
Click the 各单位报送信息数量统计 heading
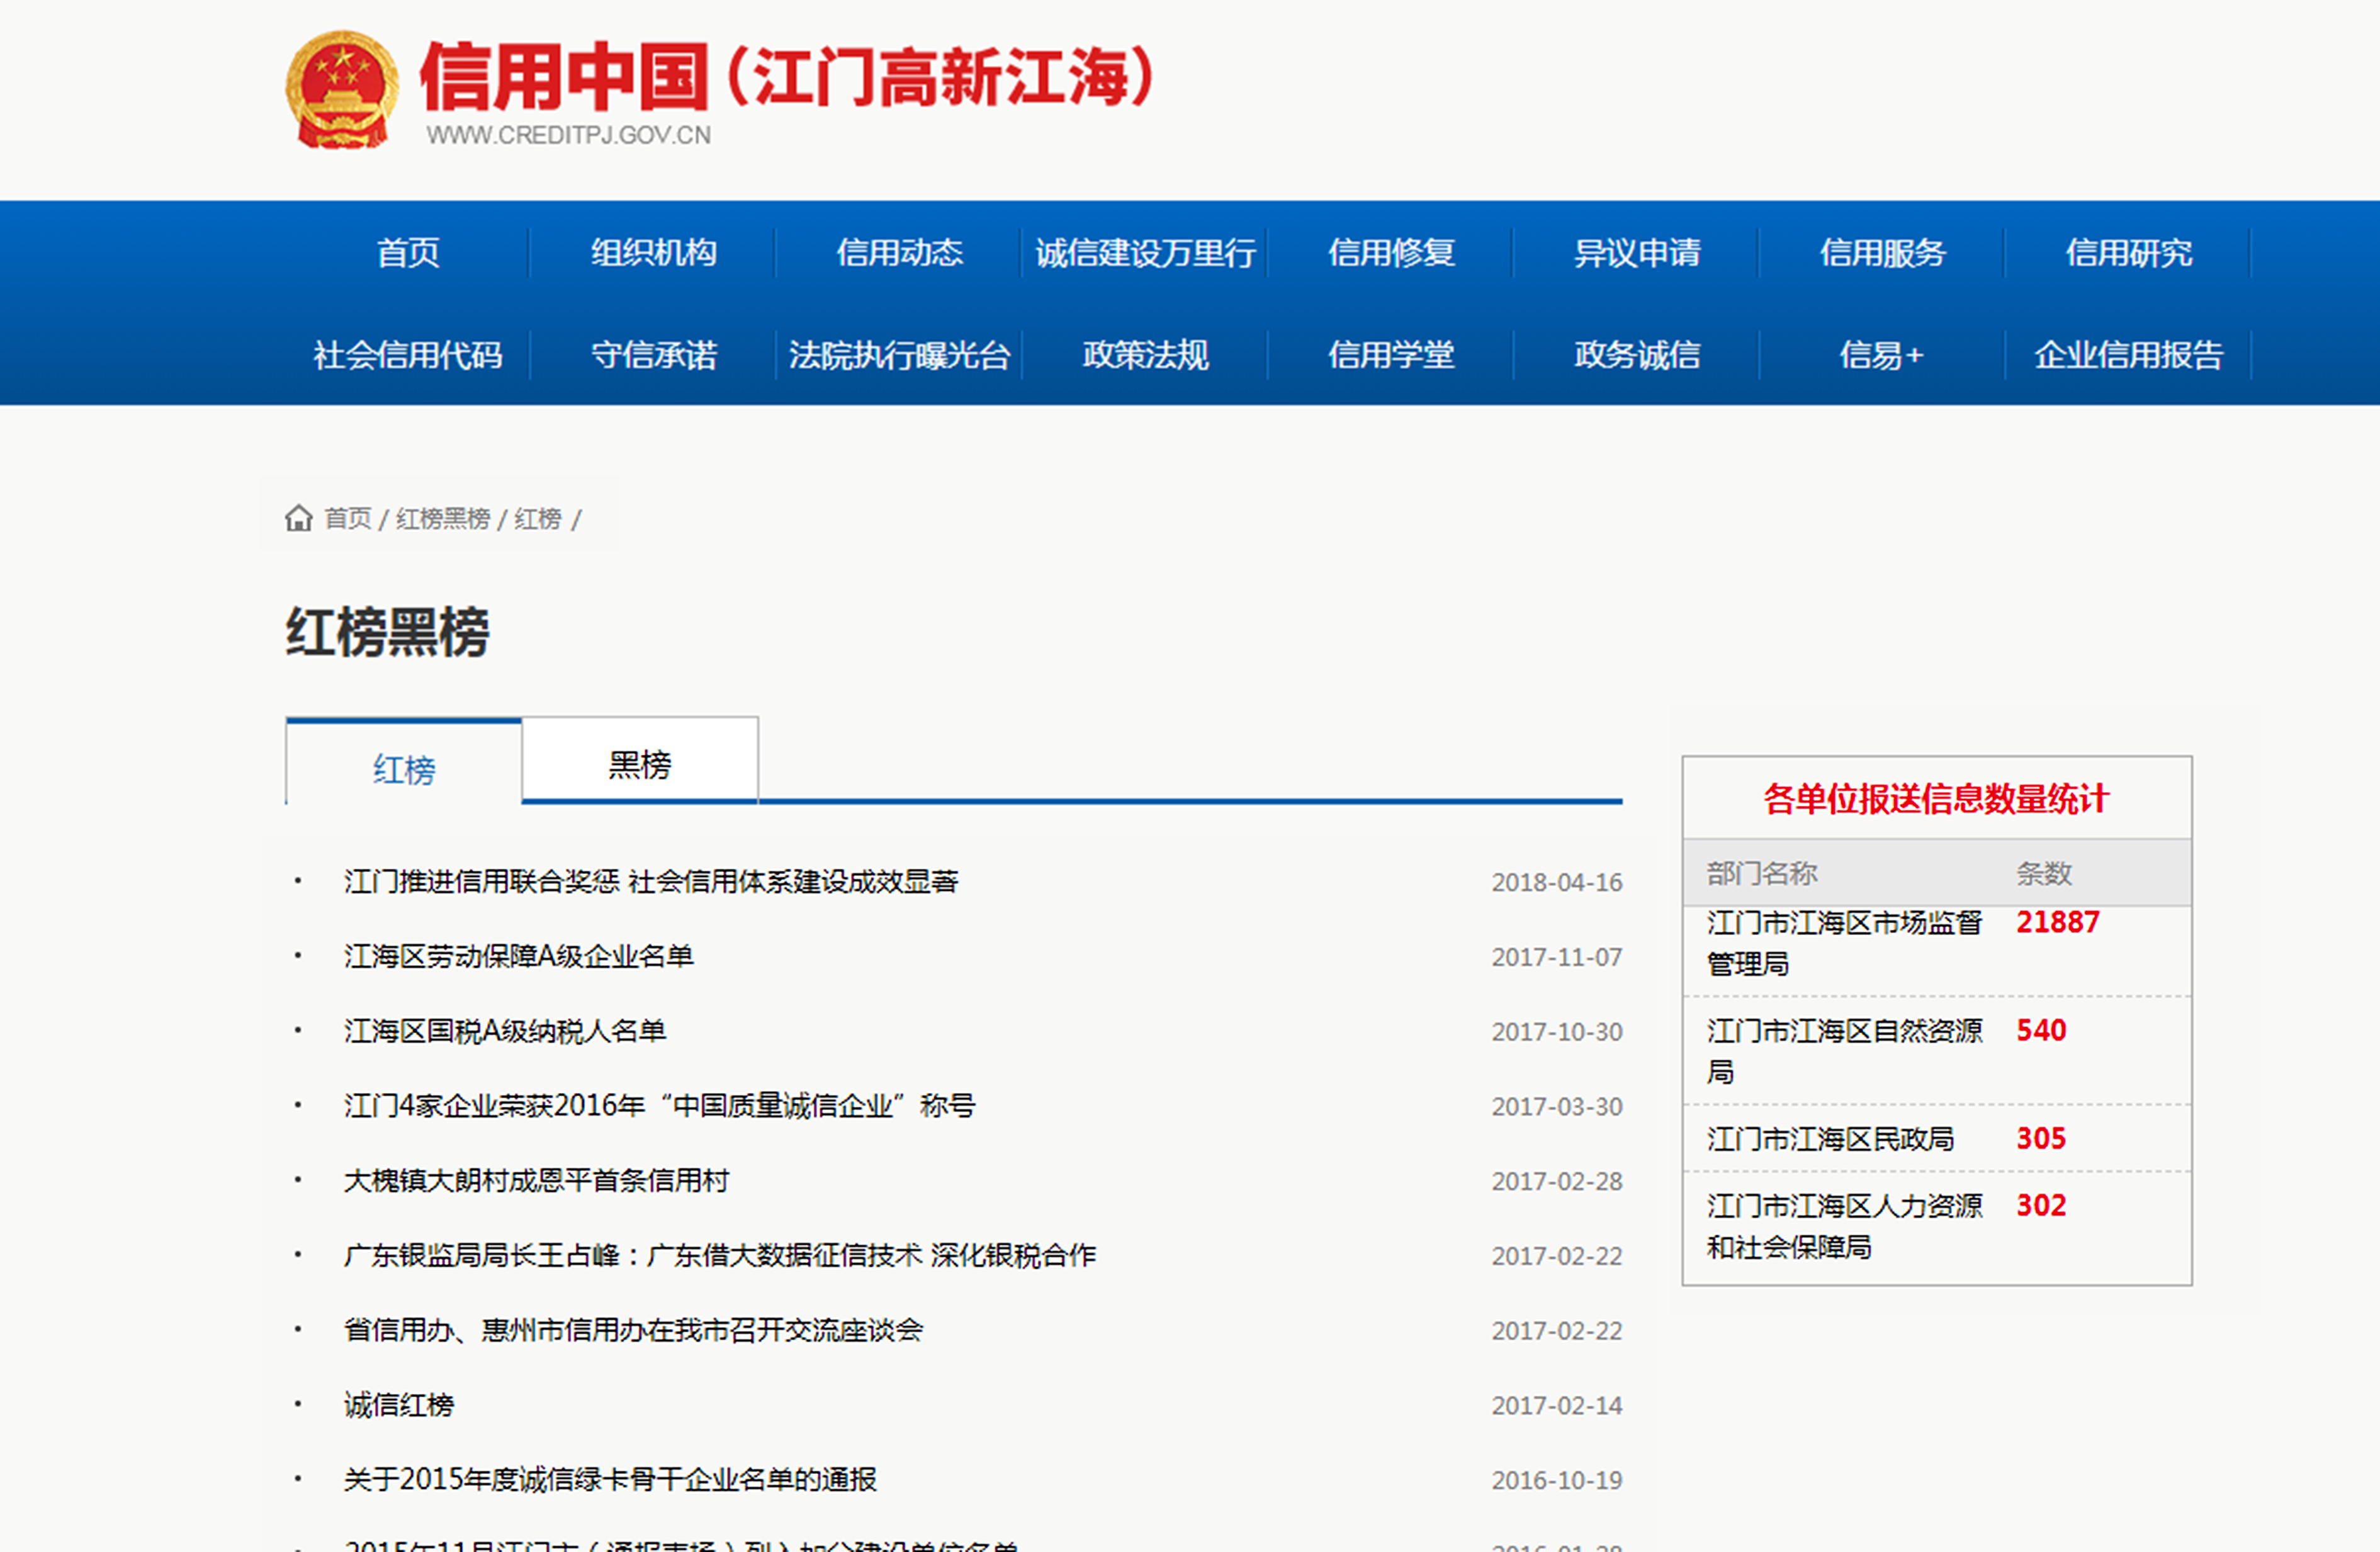[x=1936, y=798]
